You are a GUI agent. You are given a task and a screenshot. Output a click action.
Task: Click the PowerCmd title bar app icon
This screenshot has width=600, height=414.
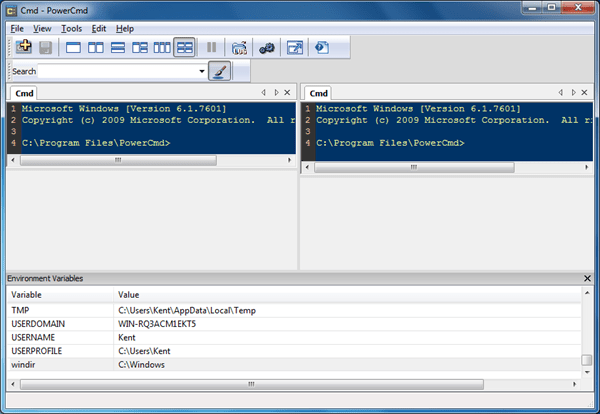[11, 11]
